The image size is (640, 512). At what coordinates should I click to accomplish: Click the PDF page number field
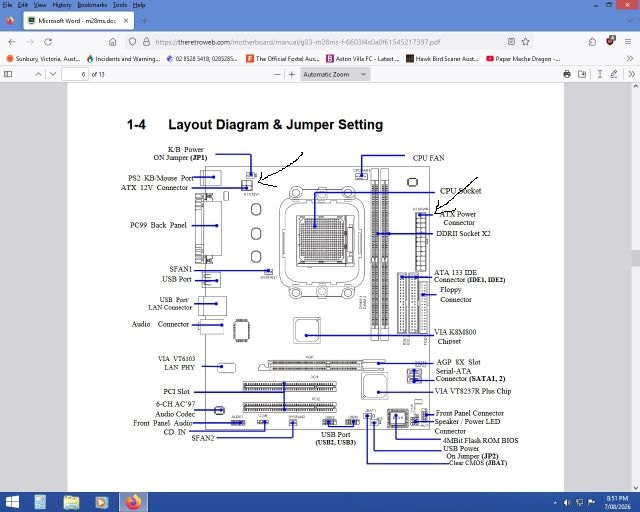click(x=75, y=74)
